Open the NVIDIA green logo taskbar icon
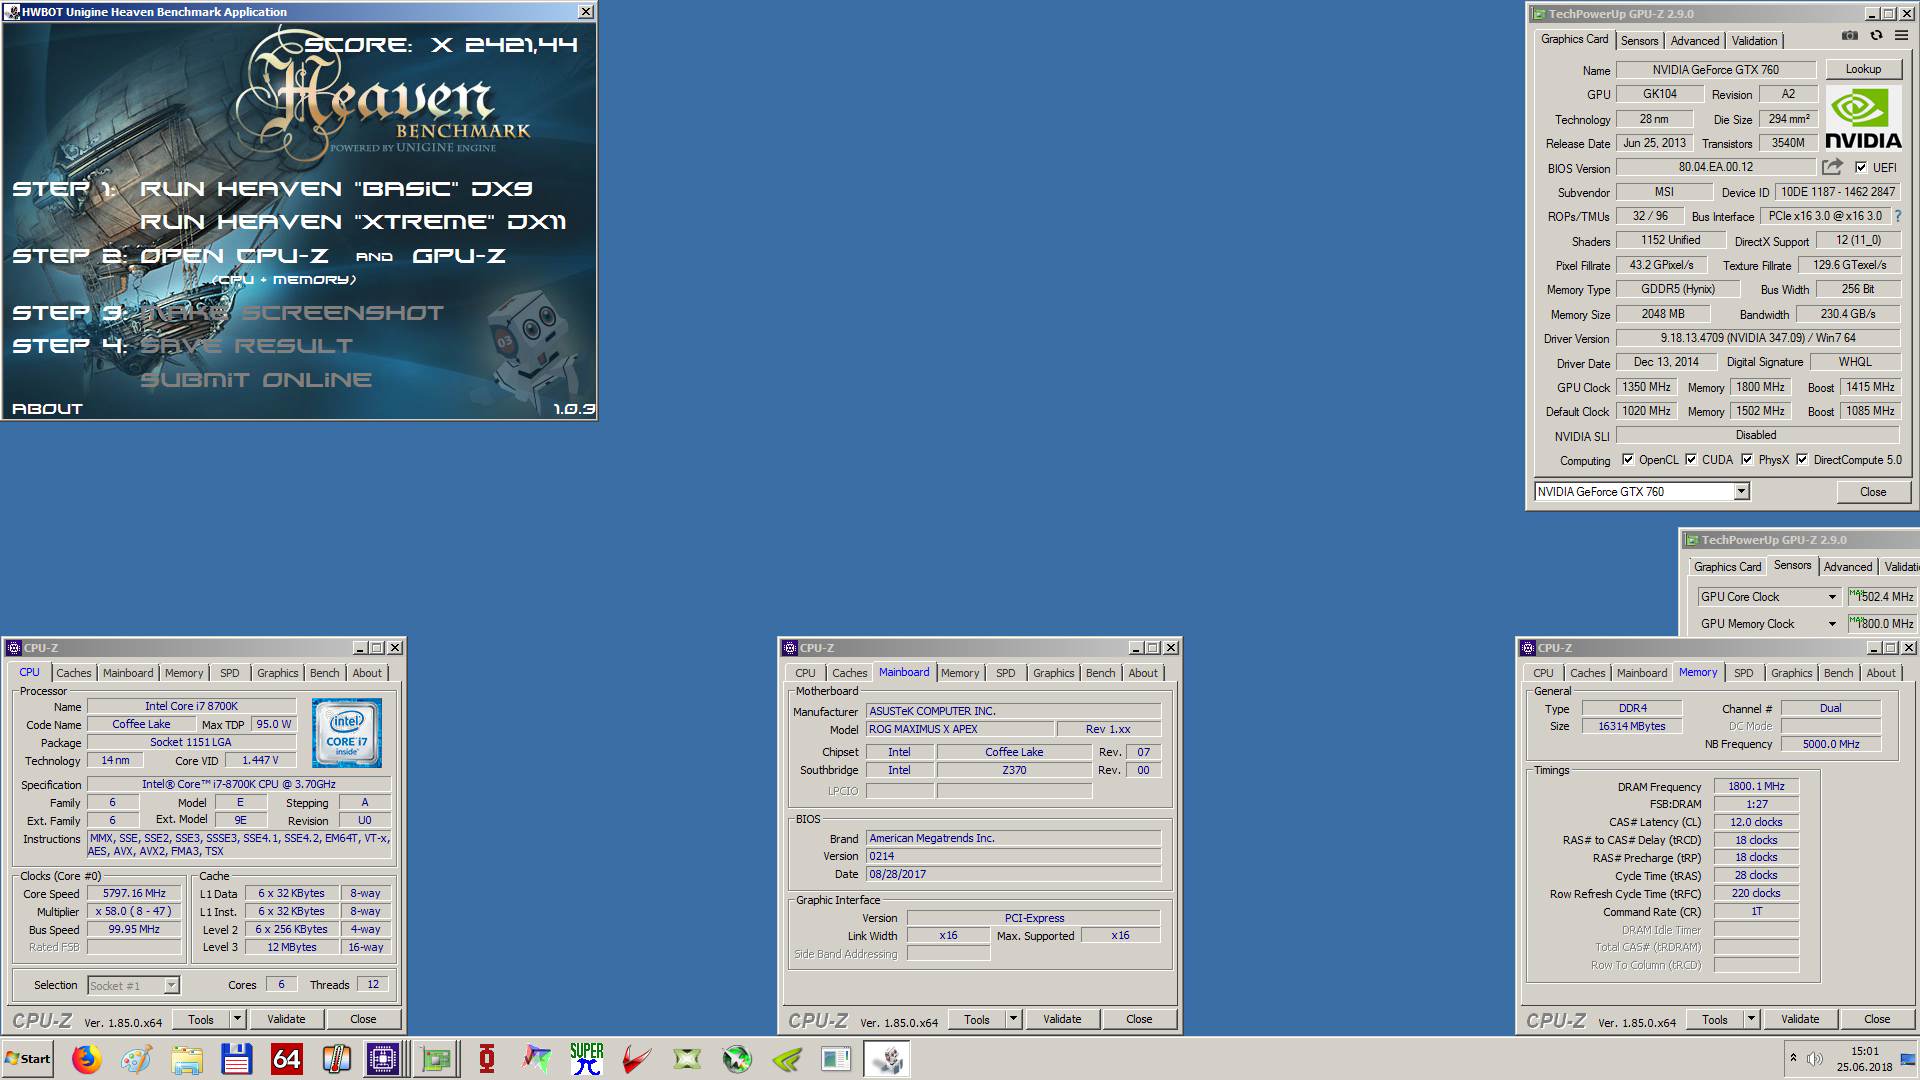This screenshot has height=1080, width=1920. coord(787,1059)
